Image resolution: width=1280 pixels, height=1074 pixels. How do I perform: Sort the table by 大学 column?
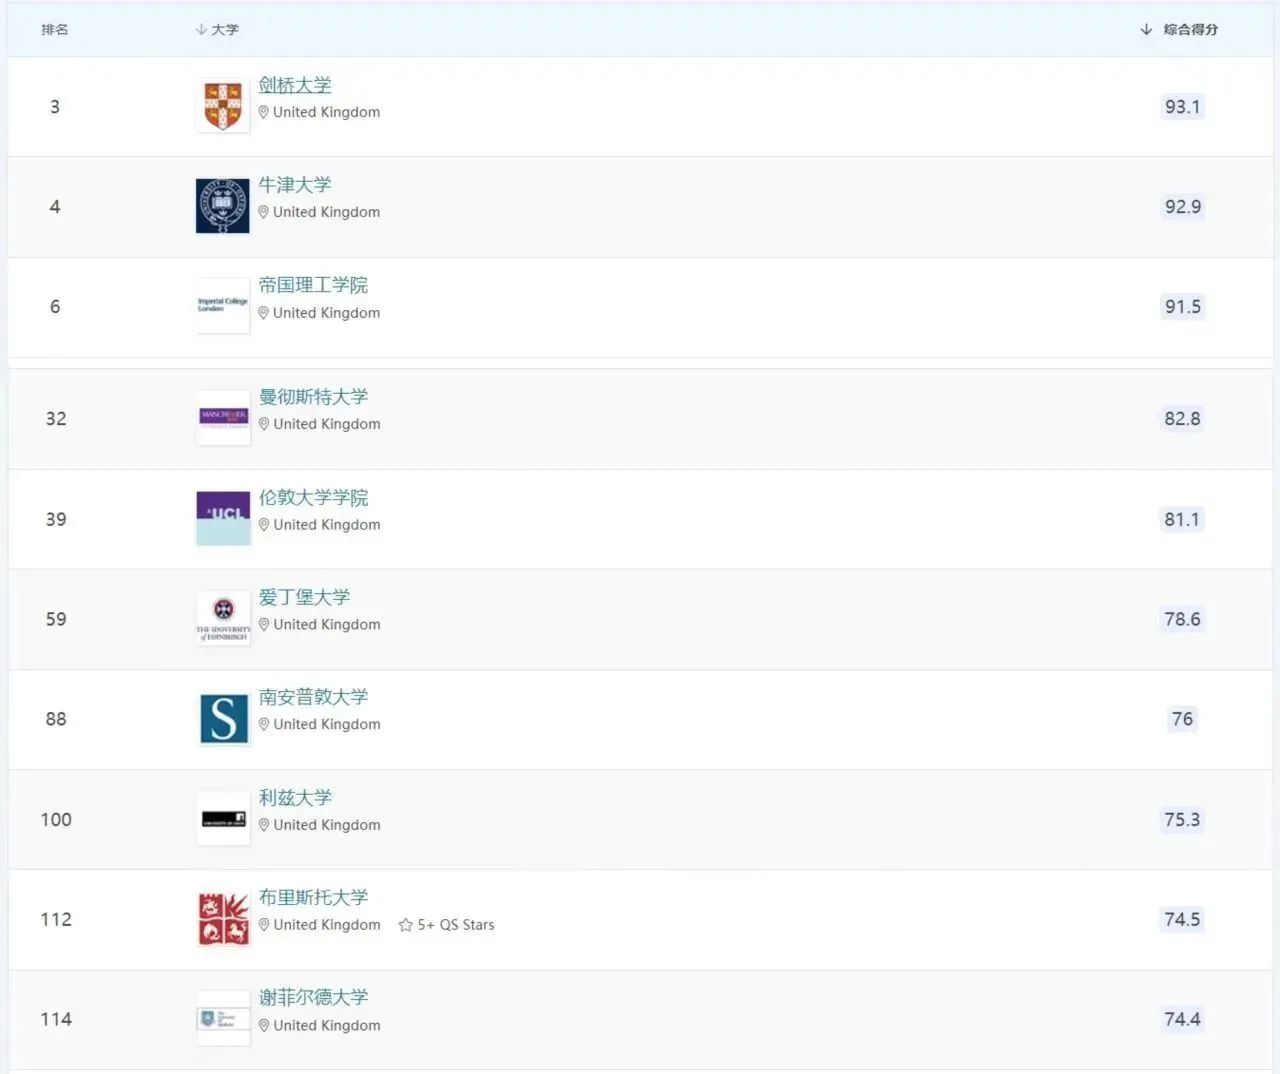pyautogui.click(x=217, y=29)
